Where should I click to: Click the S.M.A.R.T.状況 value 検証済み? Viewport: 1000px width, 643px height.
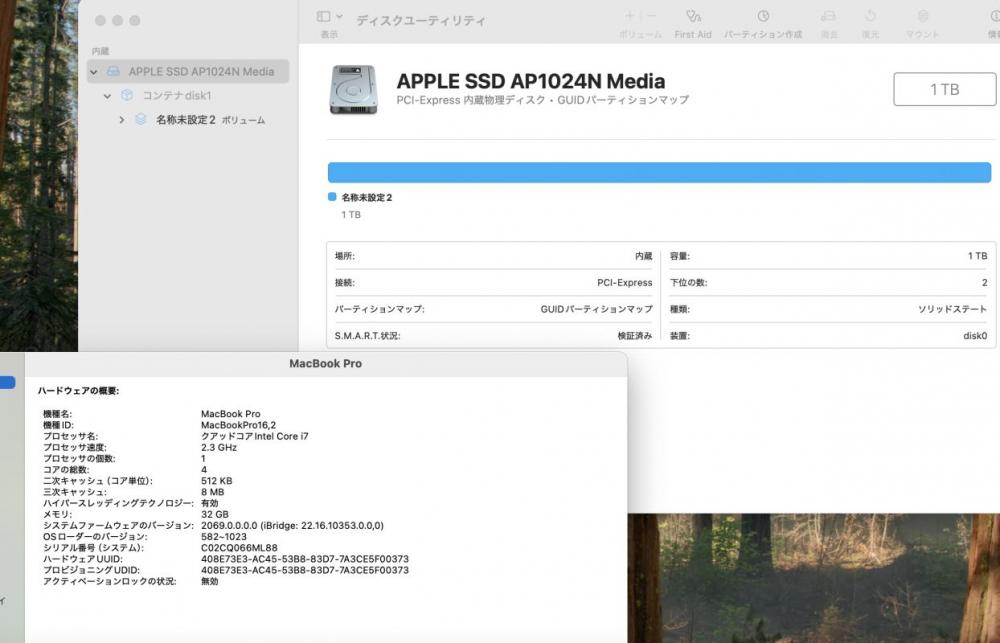coord(635,336)
